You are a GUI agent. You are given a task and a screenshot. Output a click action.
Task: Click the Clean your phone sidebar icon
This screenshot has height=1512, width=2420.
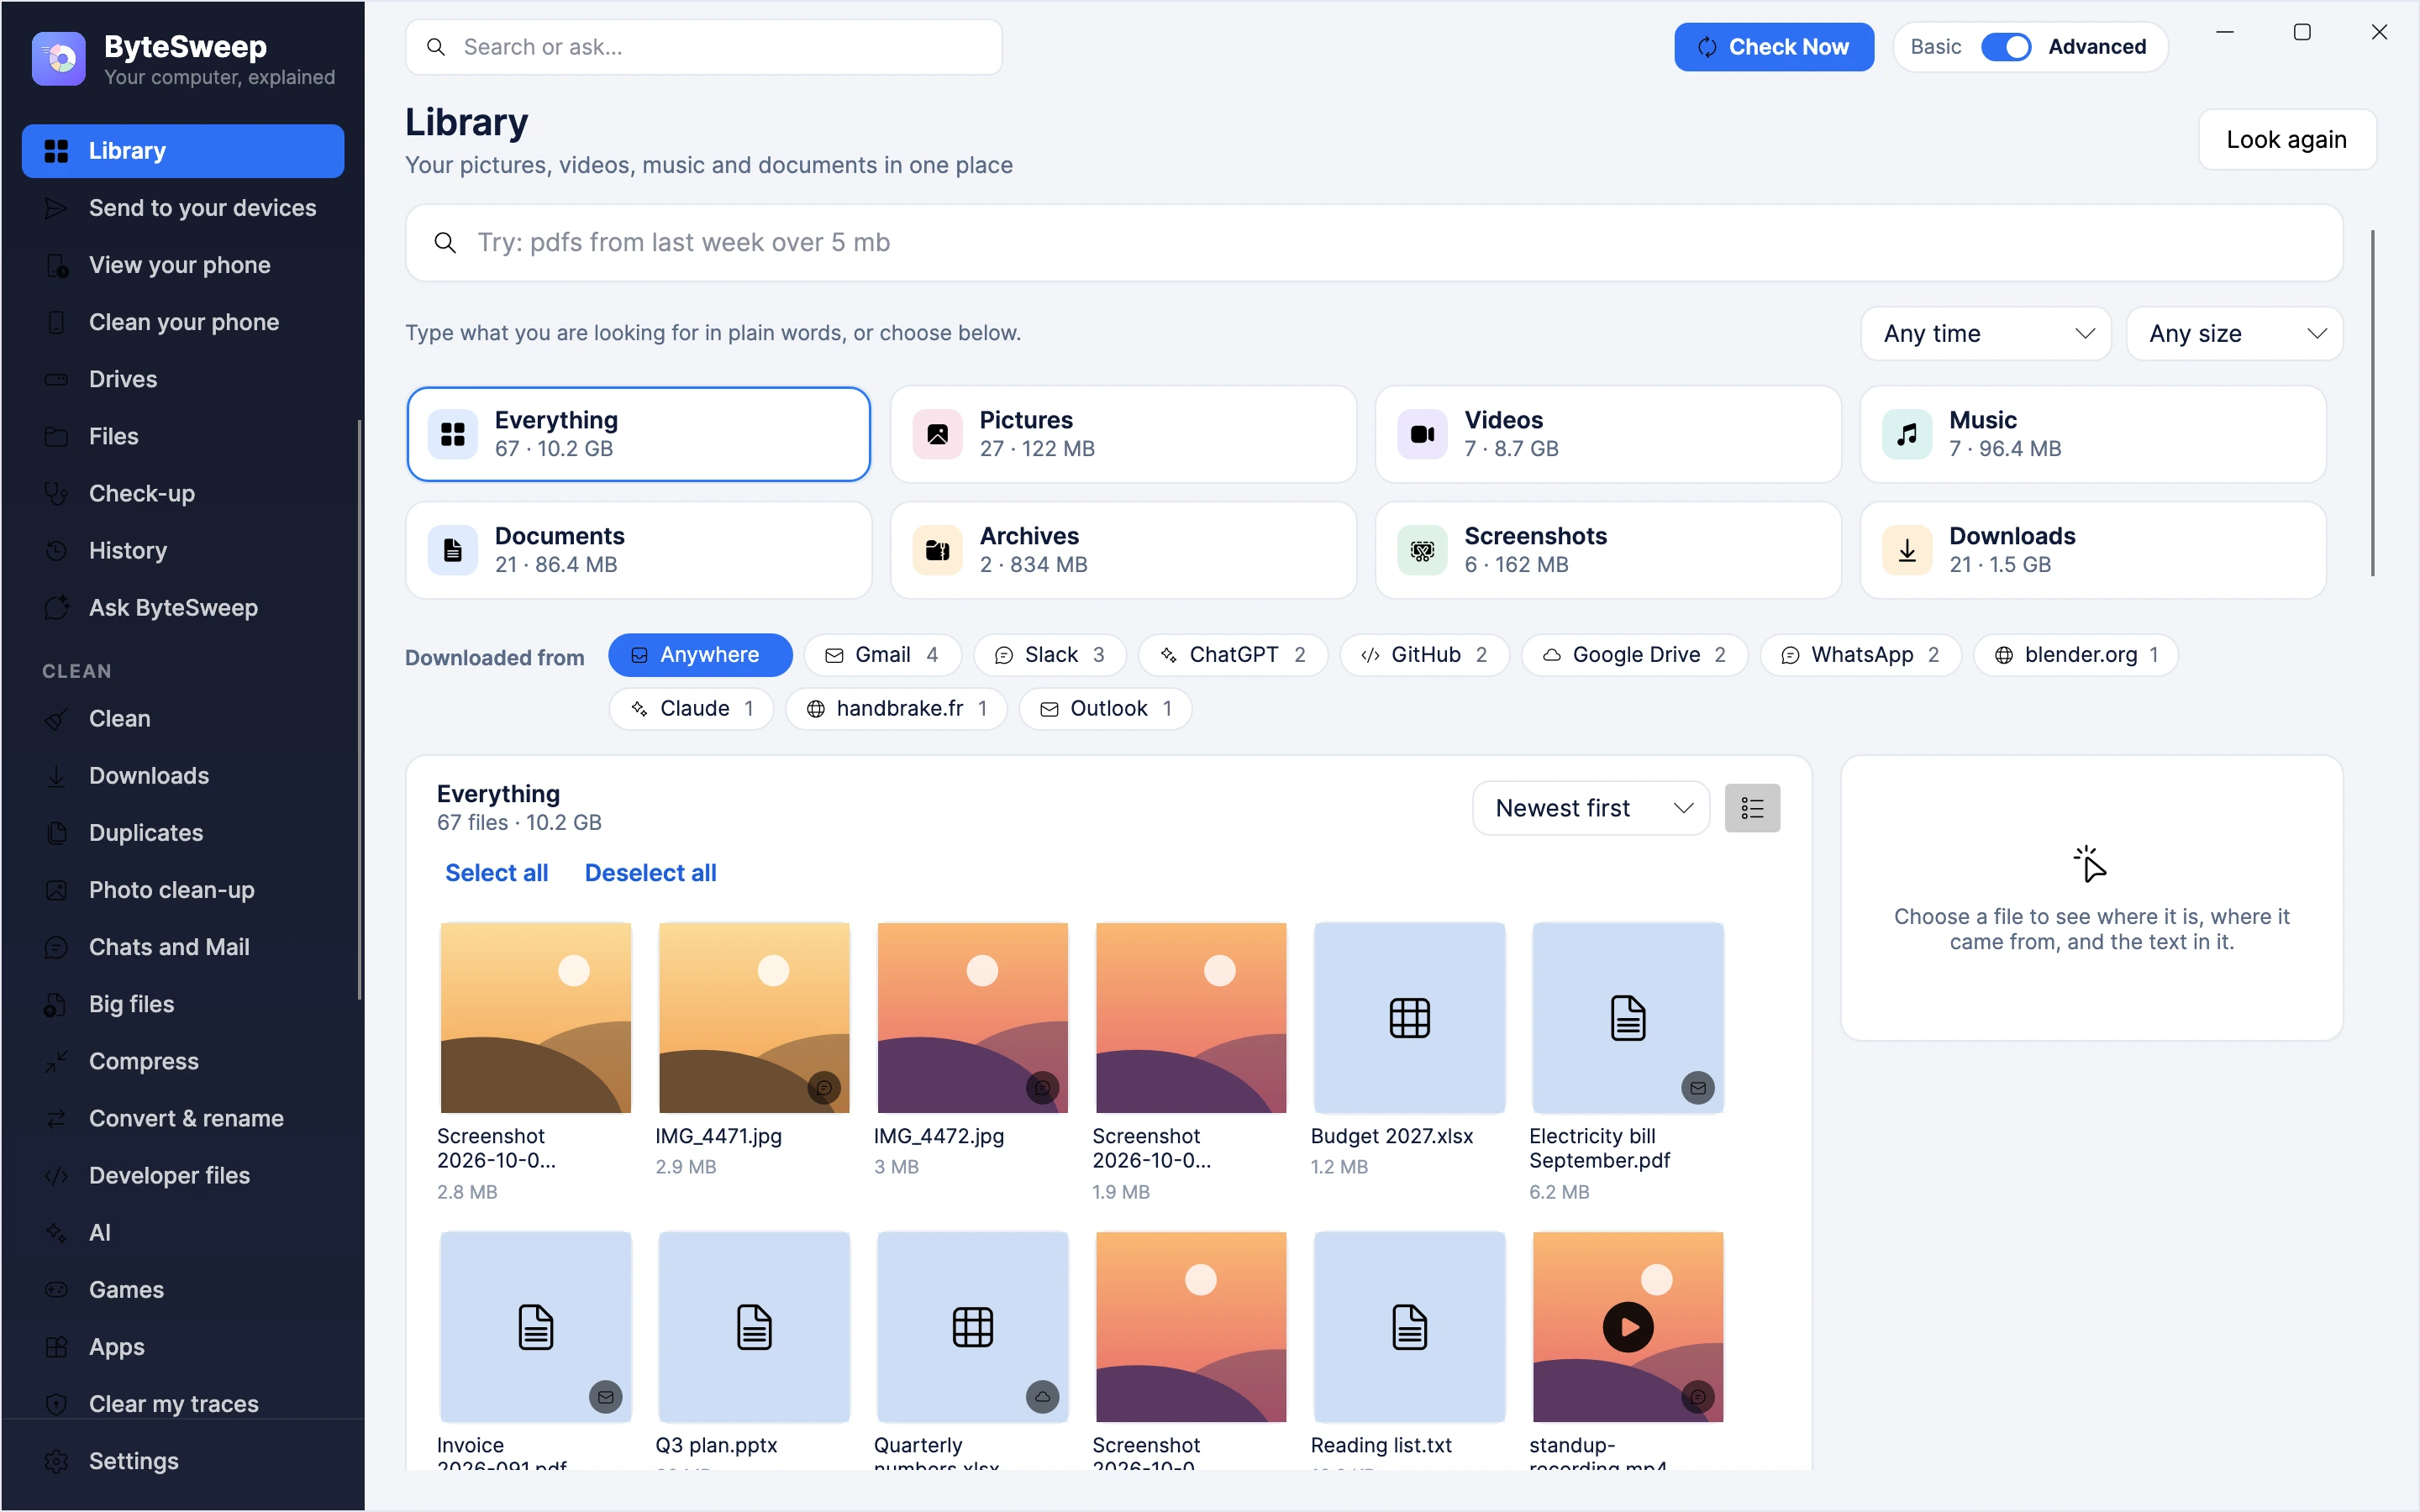(x=56, y=322)
